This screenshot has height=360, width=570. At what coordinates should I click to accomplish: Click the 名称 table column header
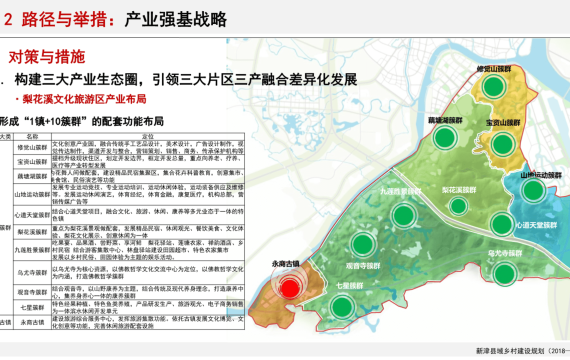coord(32,137)
